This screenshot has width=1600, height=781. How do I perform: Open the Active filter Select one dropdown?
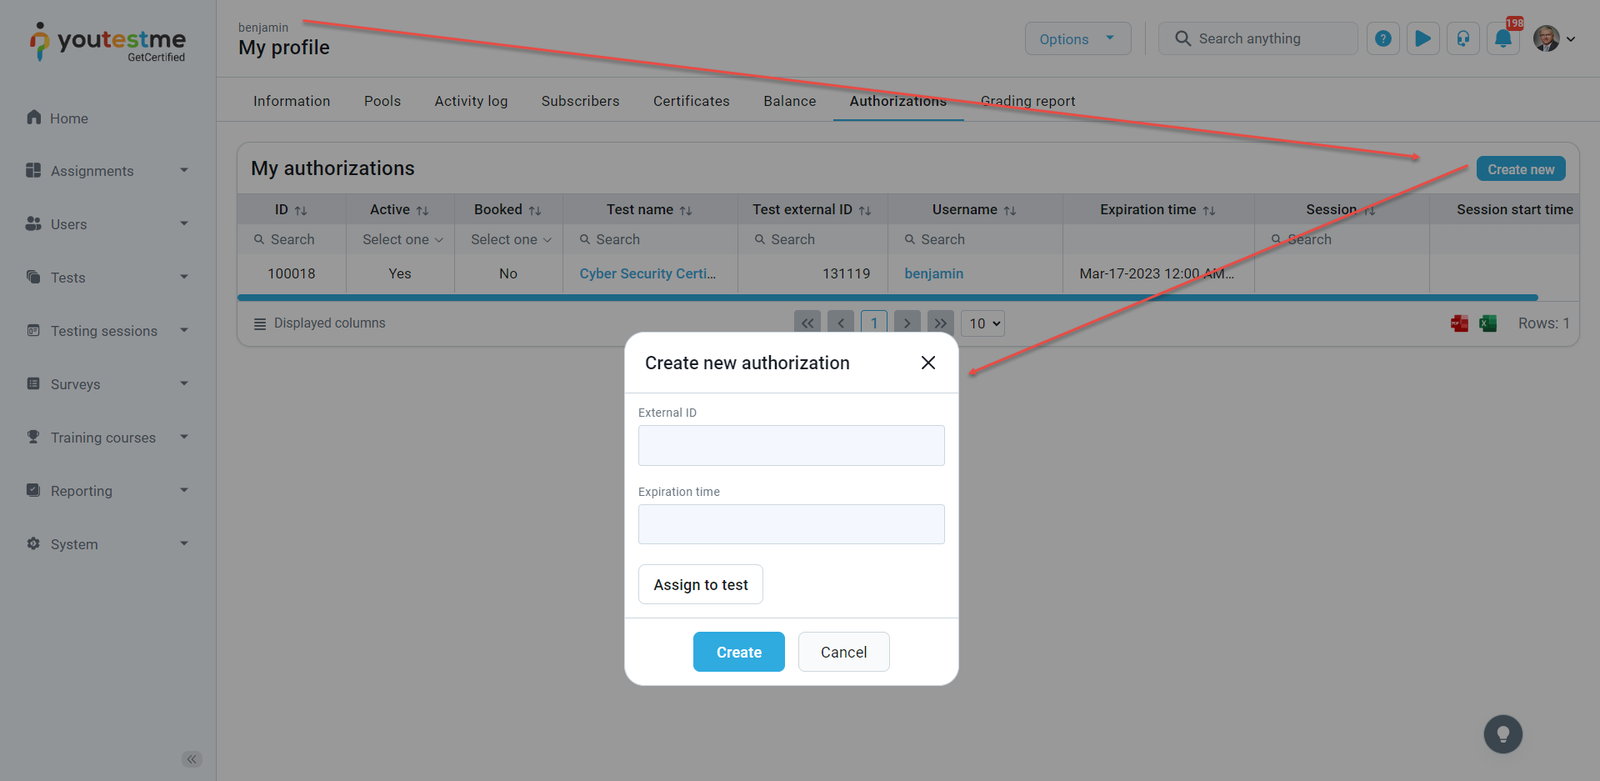pyautogui.click(x=401, y=240)
